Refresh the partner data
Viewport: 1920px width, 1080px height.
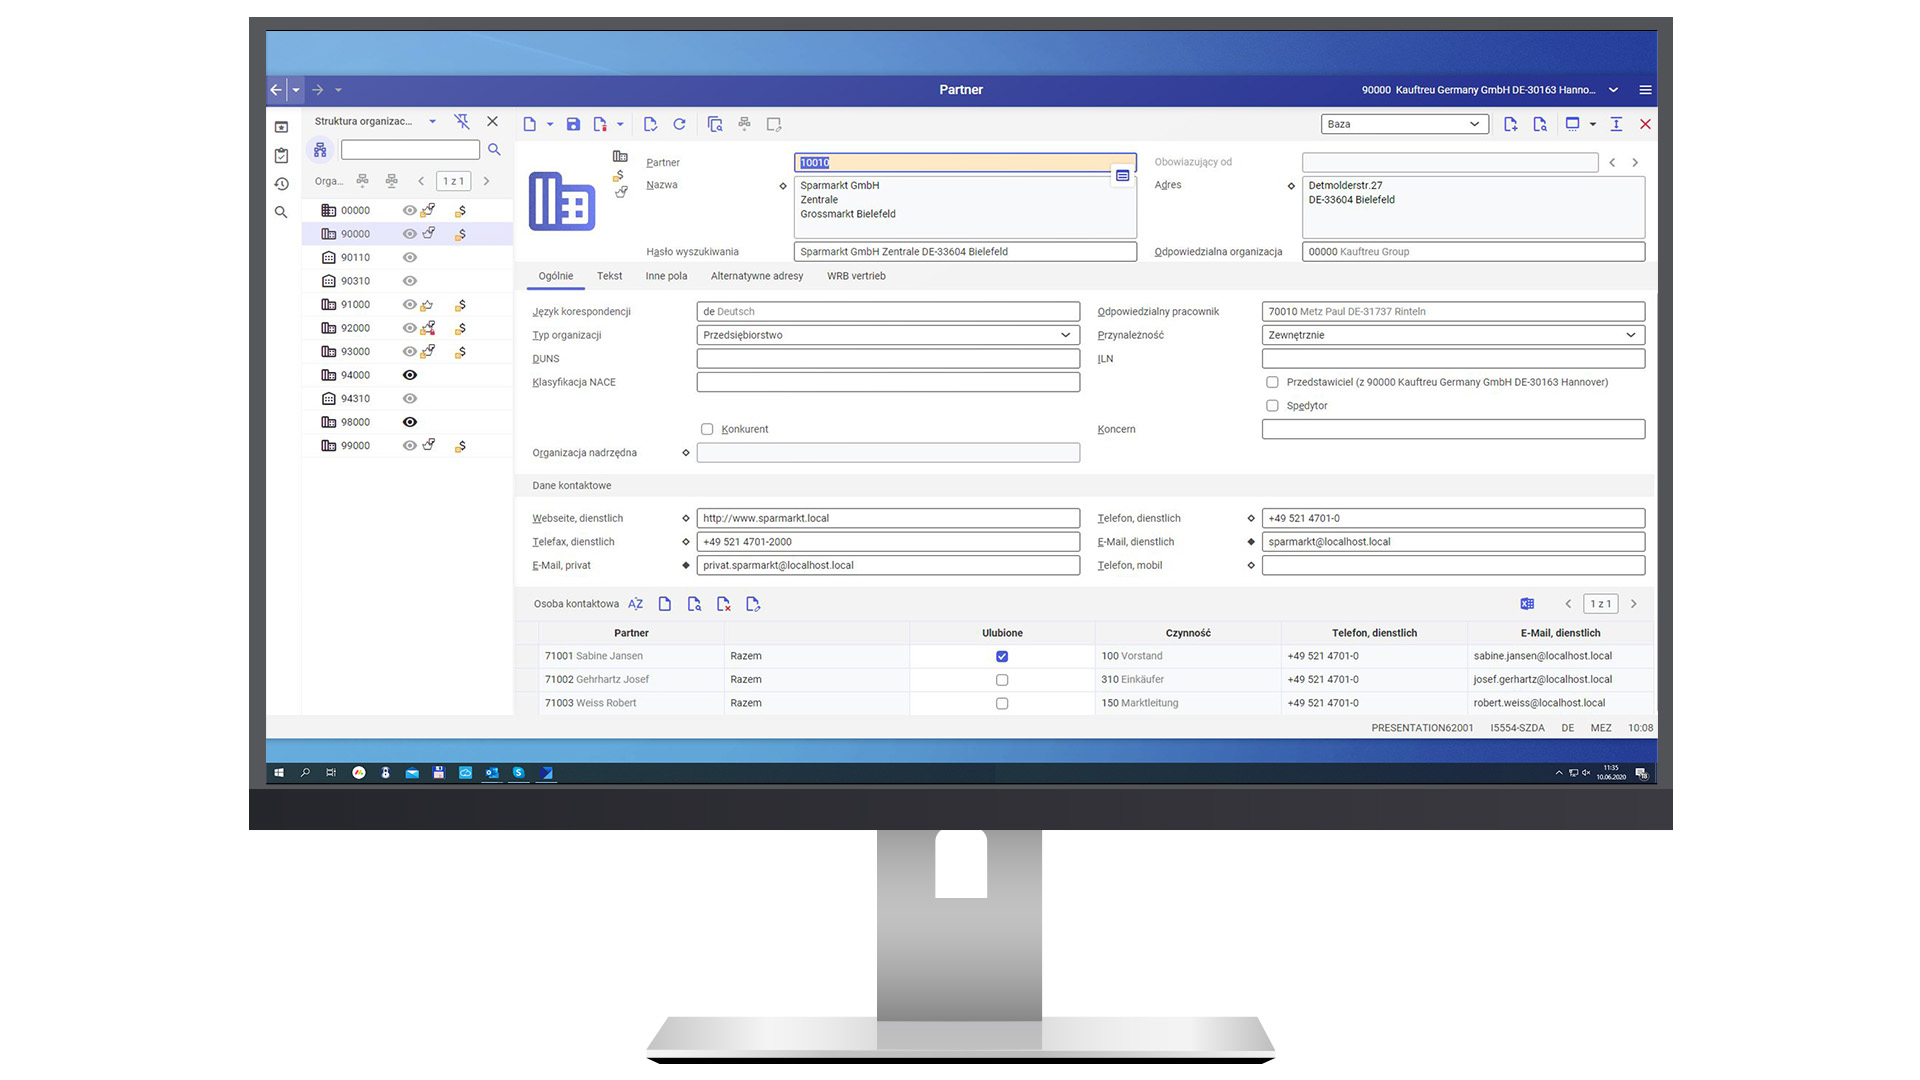pos(679,124)
